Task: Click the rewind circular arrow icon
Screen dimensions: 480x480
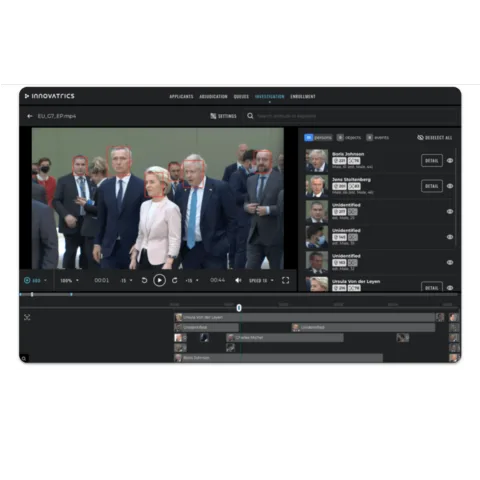Action: coord(144,280)
